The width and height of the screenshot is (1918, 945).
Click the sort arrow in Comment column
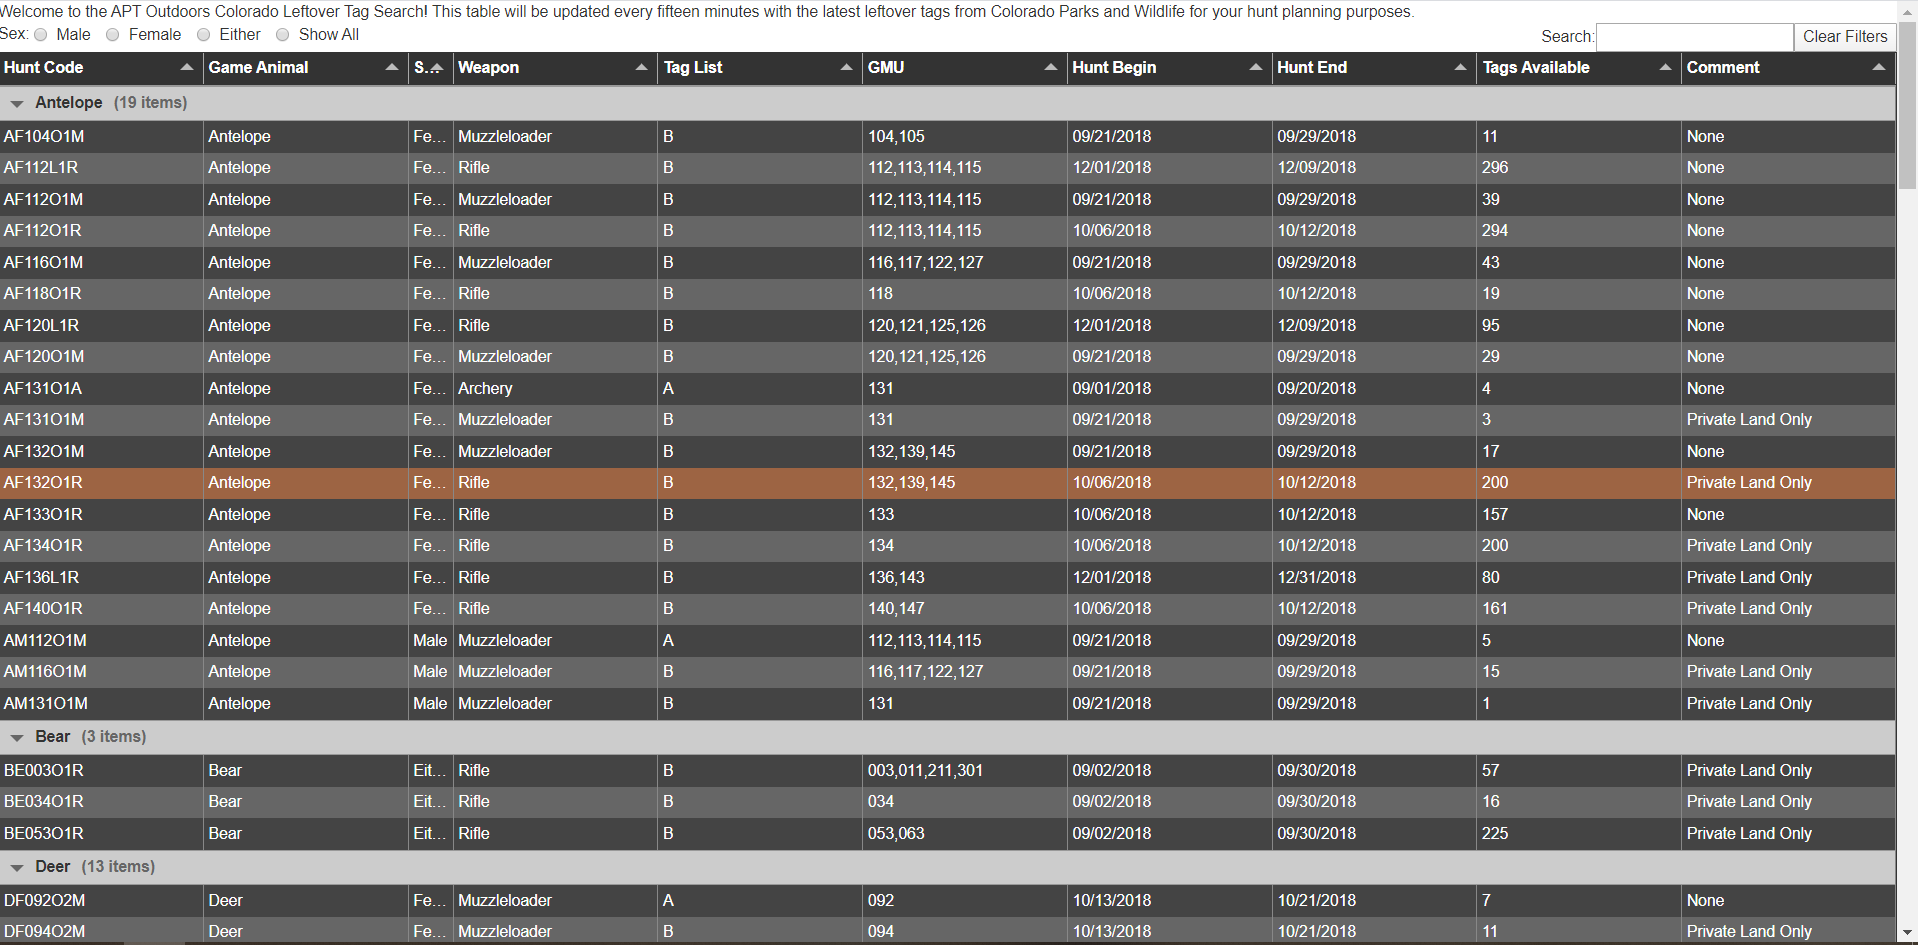coord(1878,68)
